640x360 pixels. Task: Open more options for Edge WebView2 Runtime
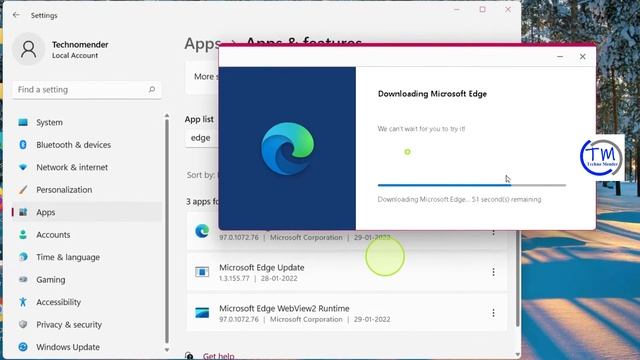[493, 313]
